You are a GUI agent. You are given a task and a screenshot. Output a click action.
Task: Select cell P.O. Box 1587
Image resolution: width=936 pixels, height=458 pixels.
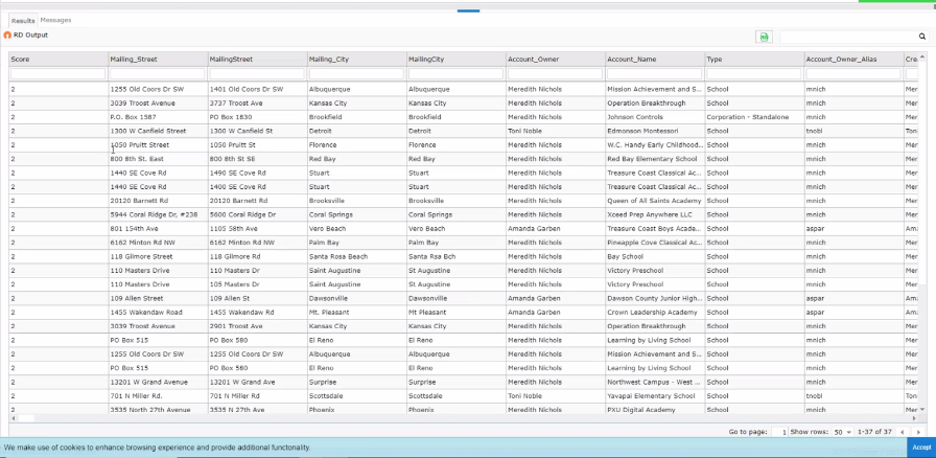click(x=158, y=117)
